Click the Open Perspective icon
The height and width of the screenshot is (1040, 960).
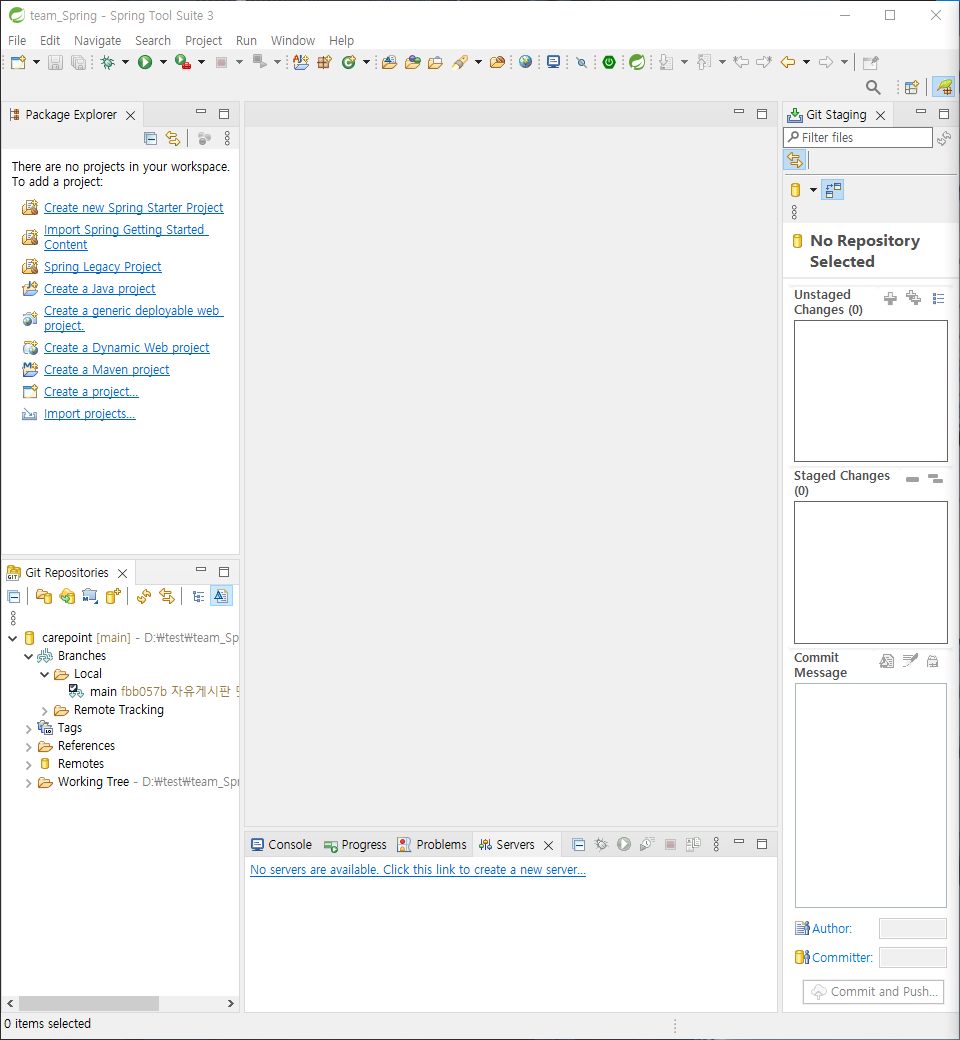click(x=912, y=87)
